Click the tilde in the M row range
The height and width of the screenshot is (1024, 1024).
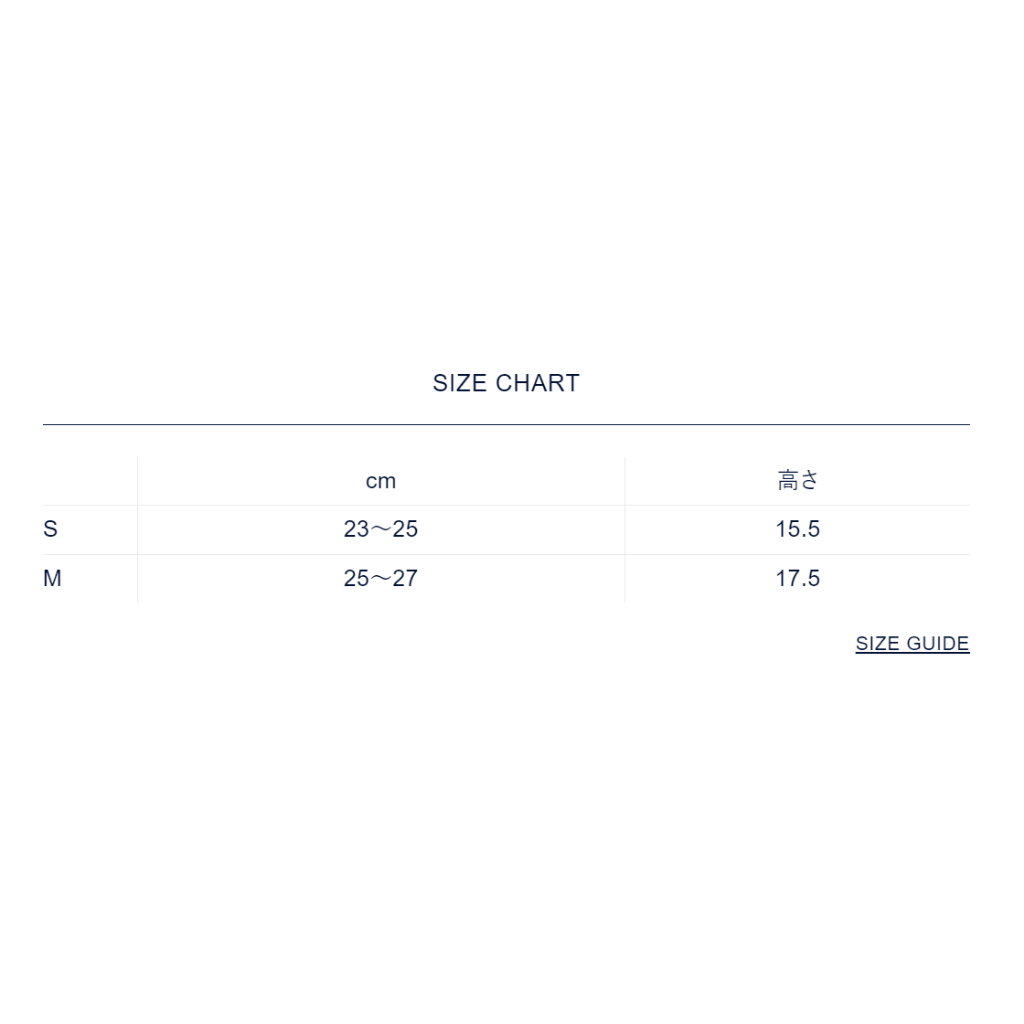tap(381, 578)
